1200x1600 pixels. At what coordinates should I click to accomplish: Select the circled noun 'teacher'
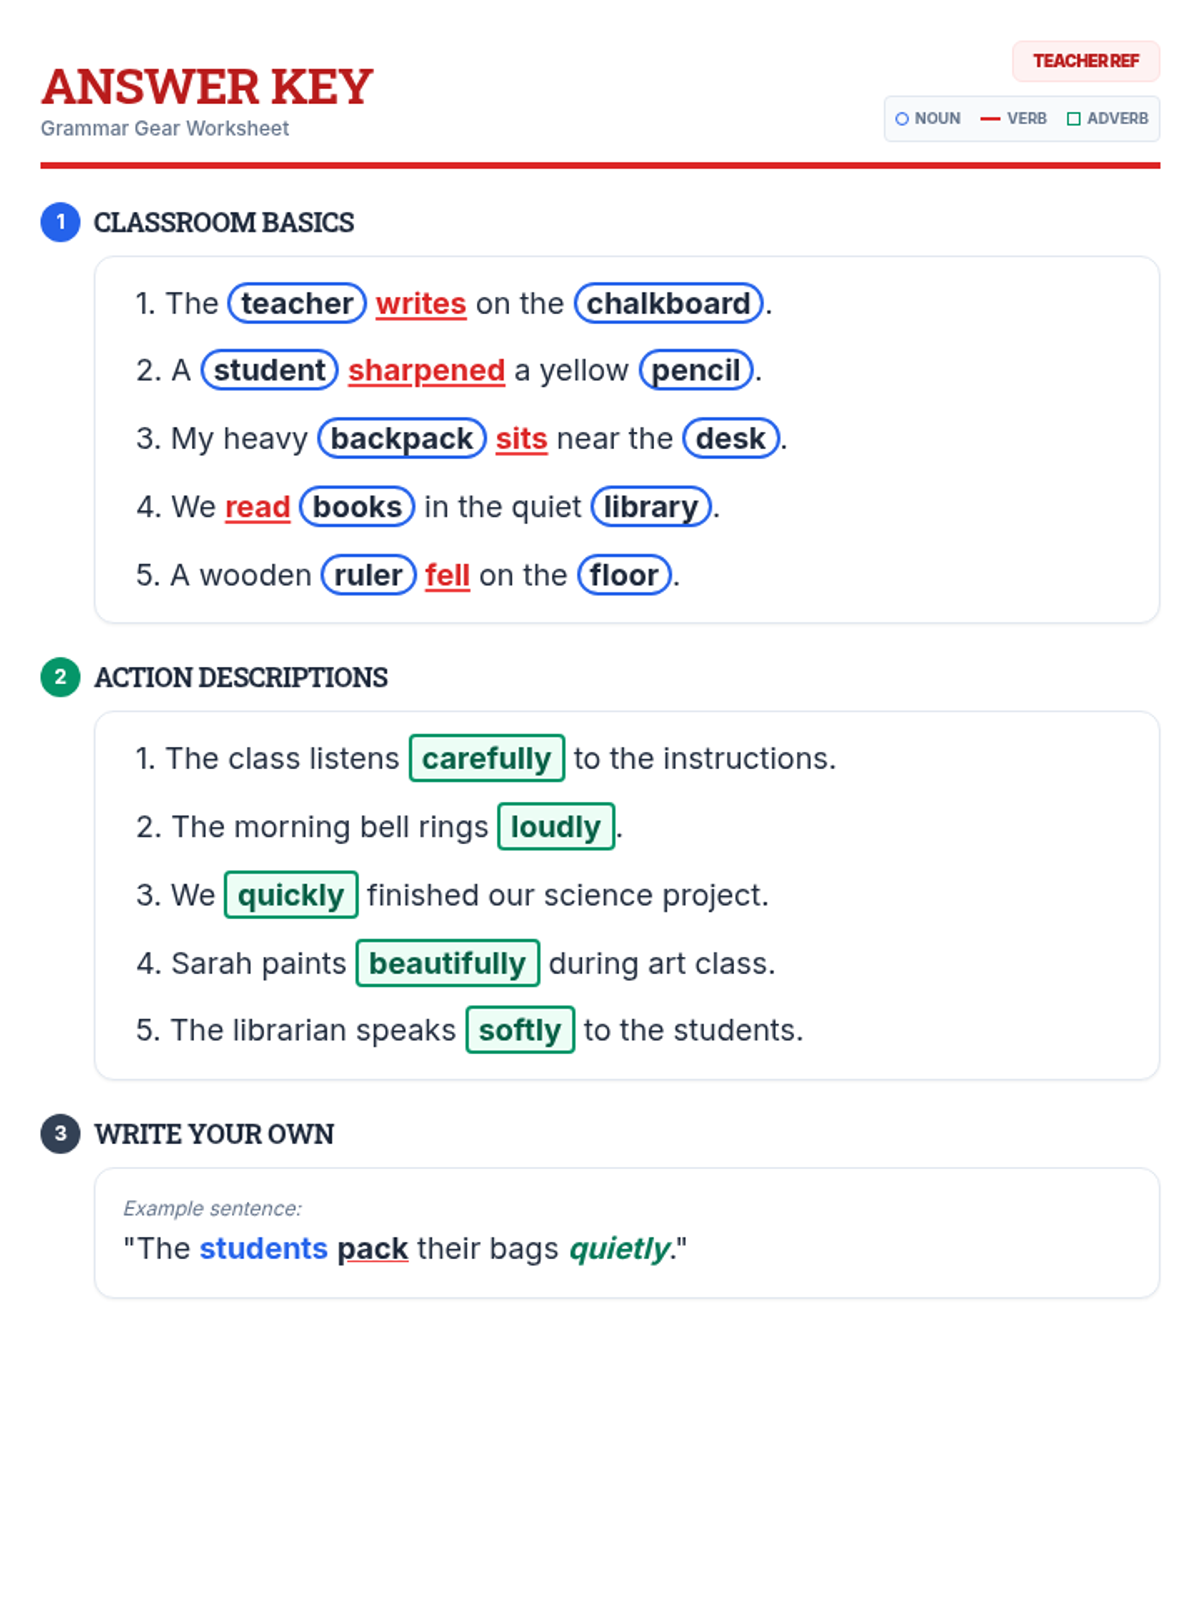click(x=297, y=303)
